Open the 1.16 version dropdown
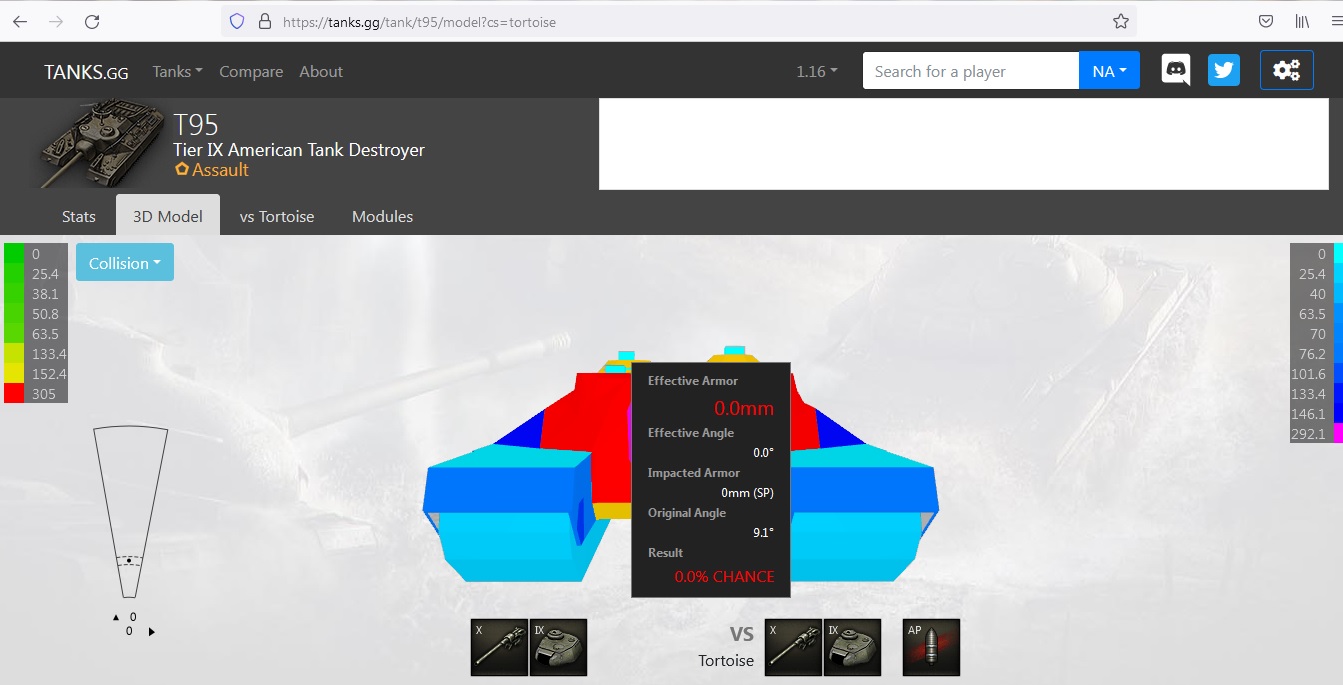This screenshot has width=1343, height=685. (x=817, y=72)
